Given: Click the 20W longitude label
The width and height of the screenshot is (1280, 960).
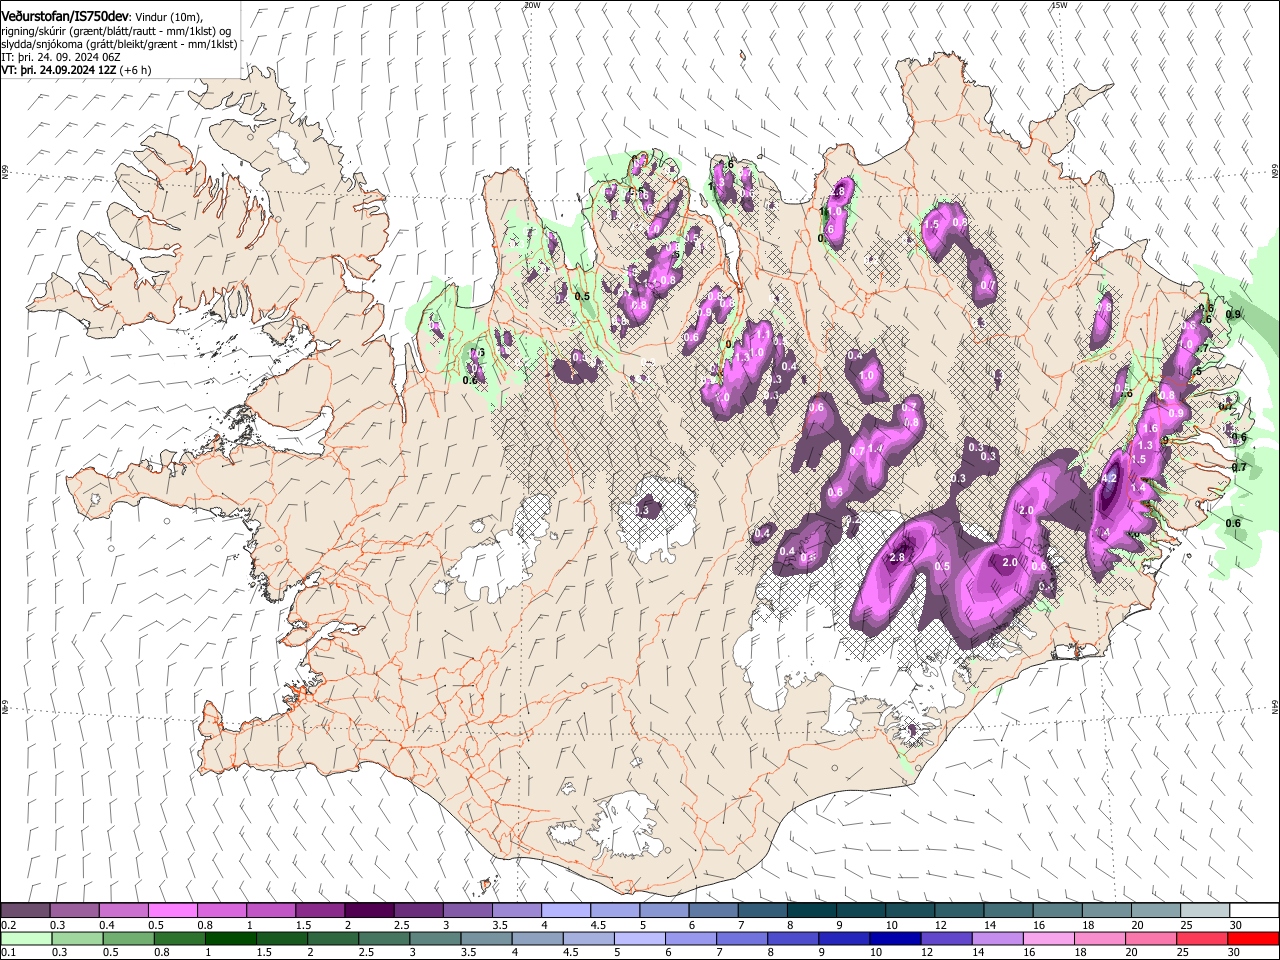Looking at the screenshot, I should pos(532,5).
